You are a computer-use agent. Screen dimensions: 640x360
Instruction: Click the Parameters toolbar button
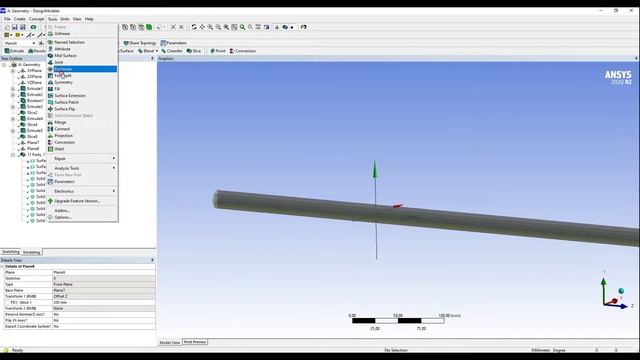173,43
